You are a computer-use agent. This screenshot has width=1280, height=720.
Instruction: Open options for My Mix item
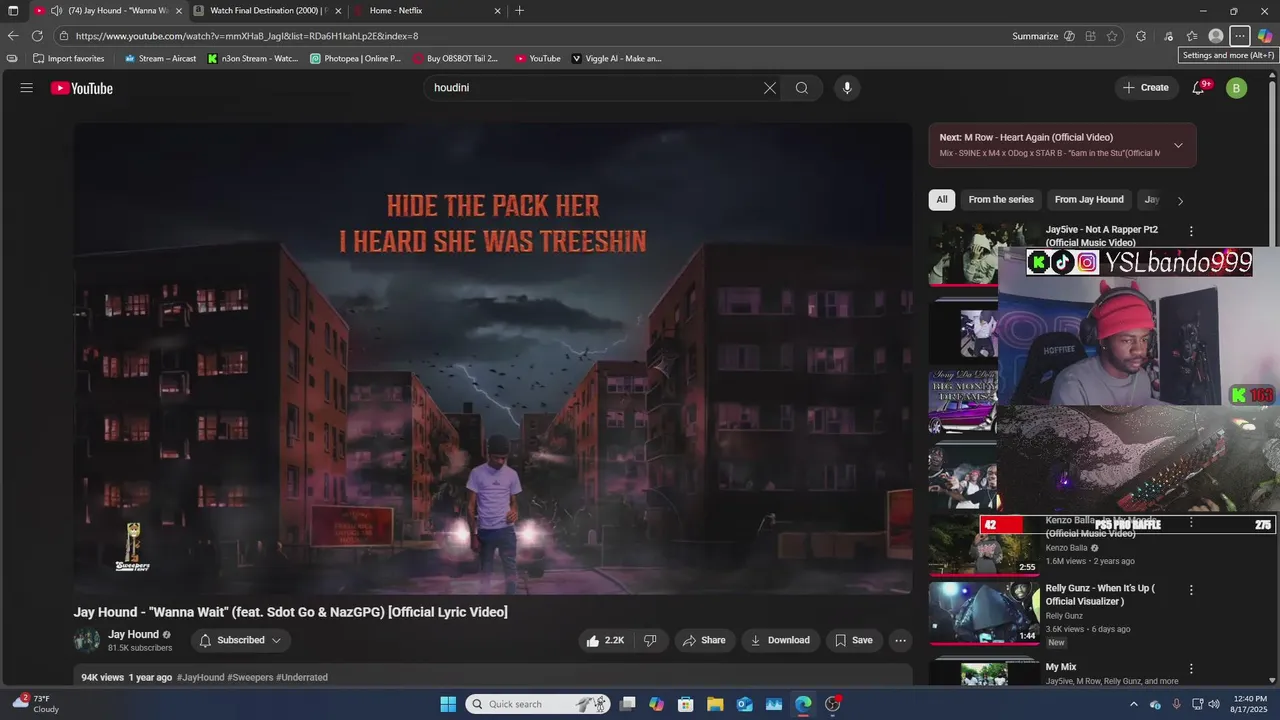1190,668
